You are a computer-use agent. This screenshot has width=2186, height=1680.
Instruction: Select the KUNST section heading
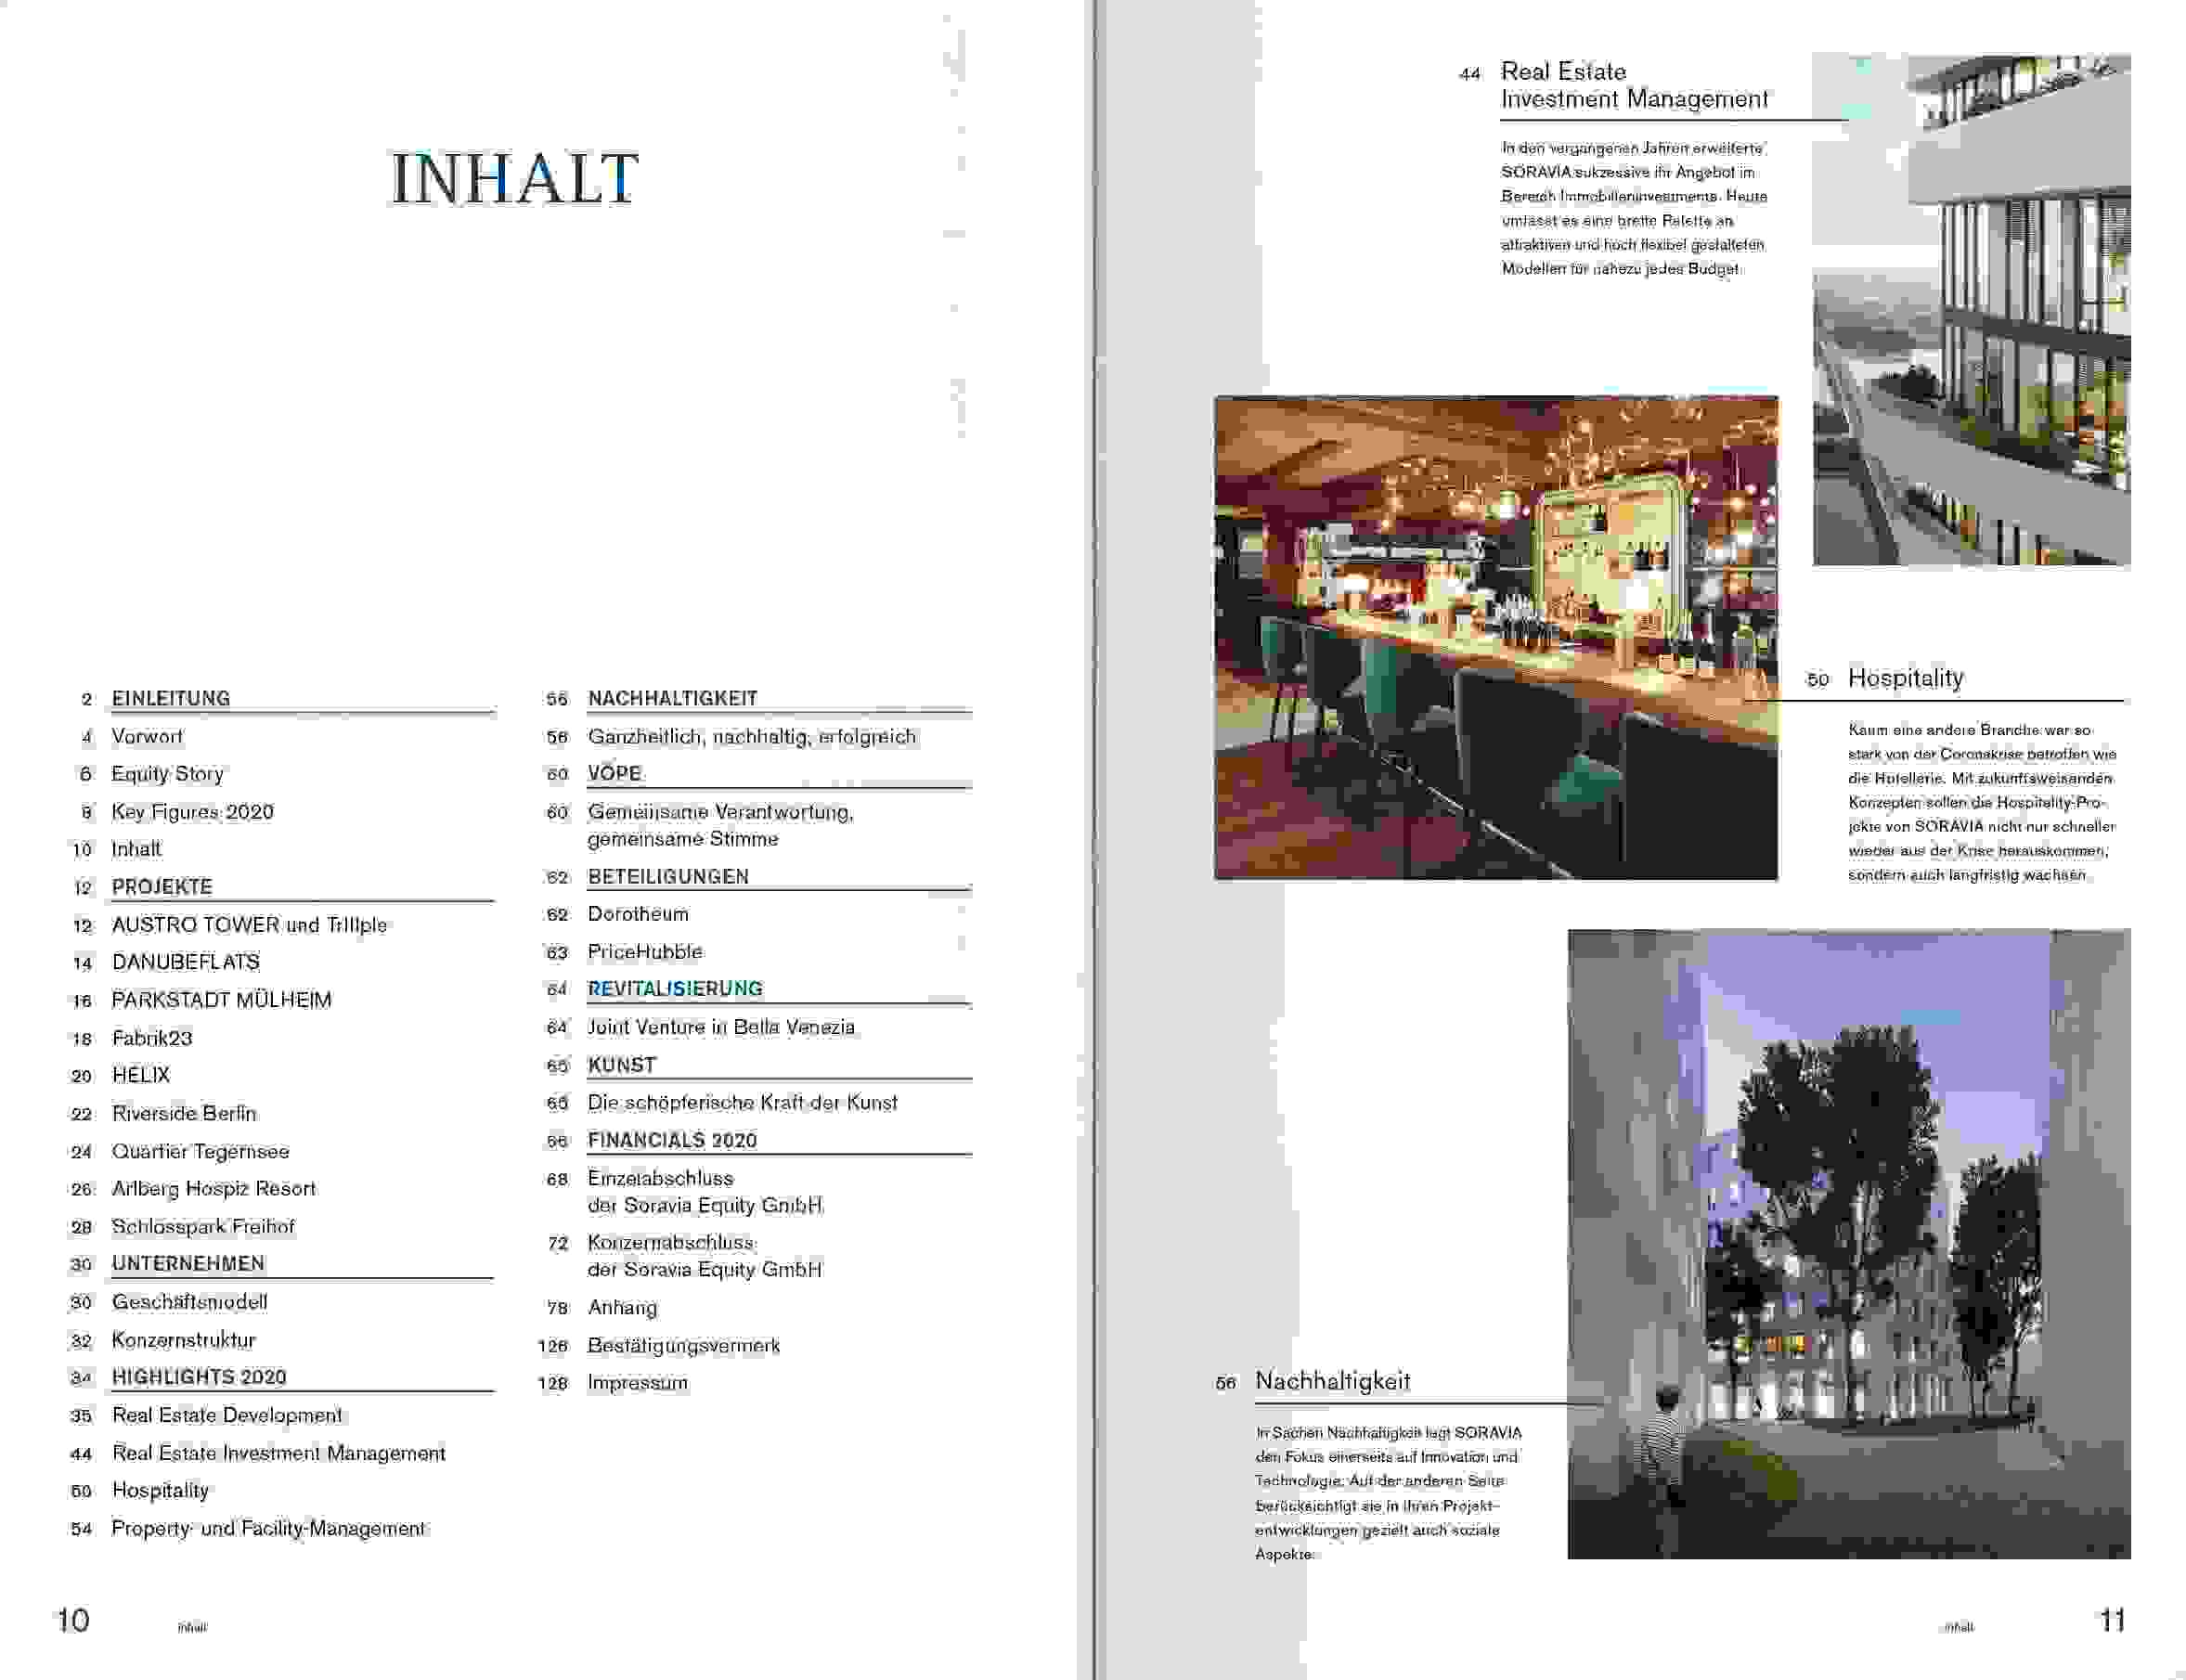point(622,1065)
